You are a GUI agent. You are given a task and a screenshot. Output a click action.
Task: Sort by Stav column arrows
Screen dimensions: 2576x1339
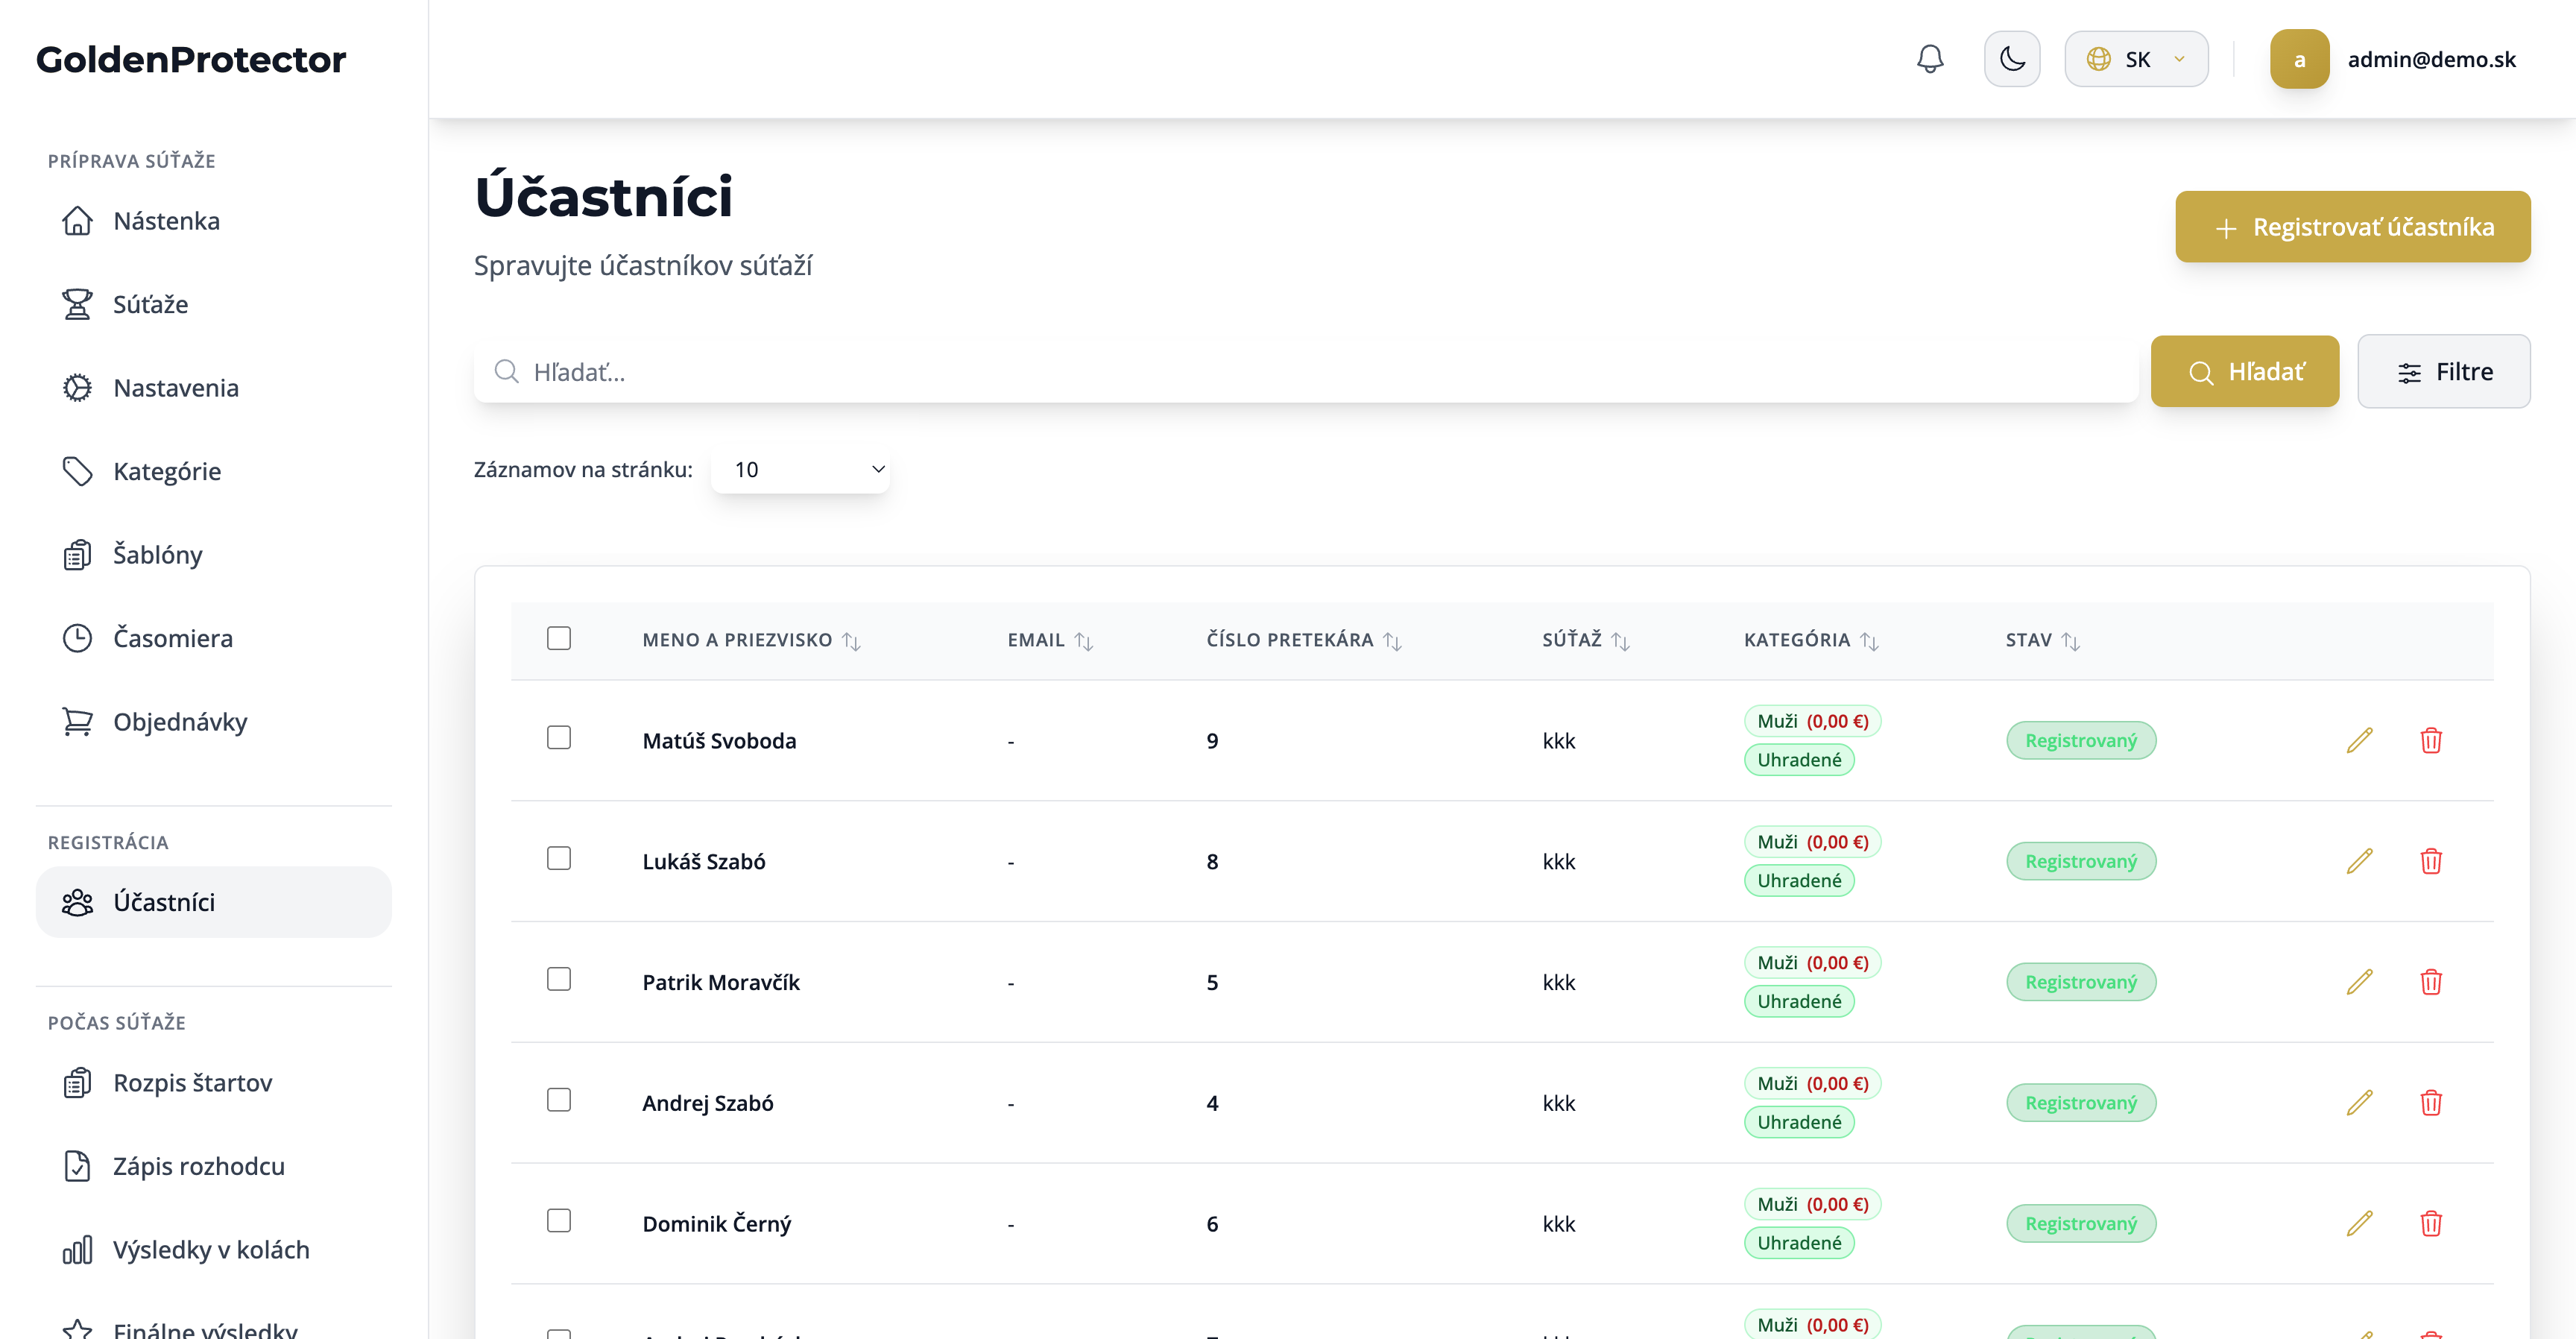2071,641
